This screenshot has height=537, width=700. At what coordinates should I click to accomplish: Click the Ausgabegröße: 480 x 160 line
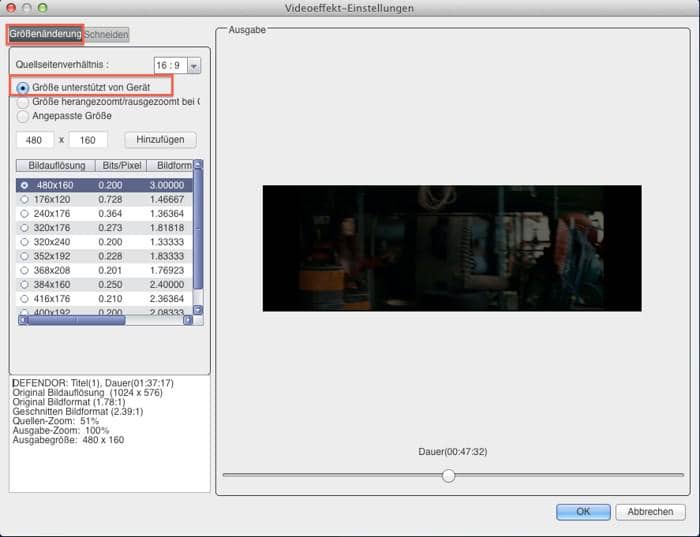[68, 440]
